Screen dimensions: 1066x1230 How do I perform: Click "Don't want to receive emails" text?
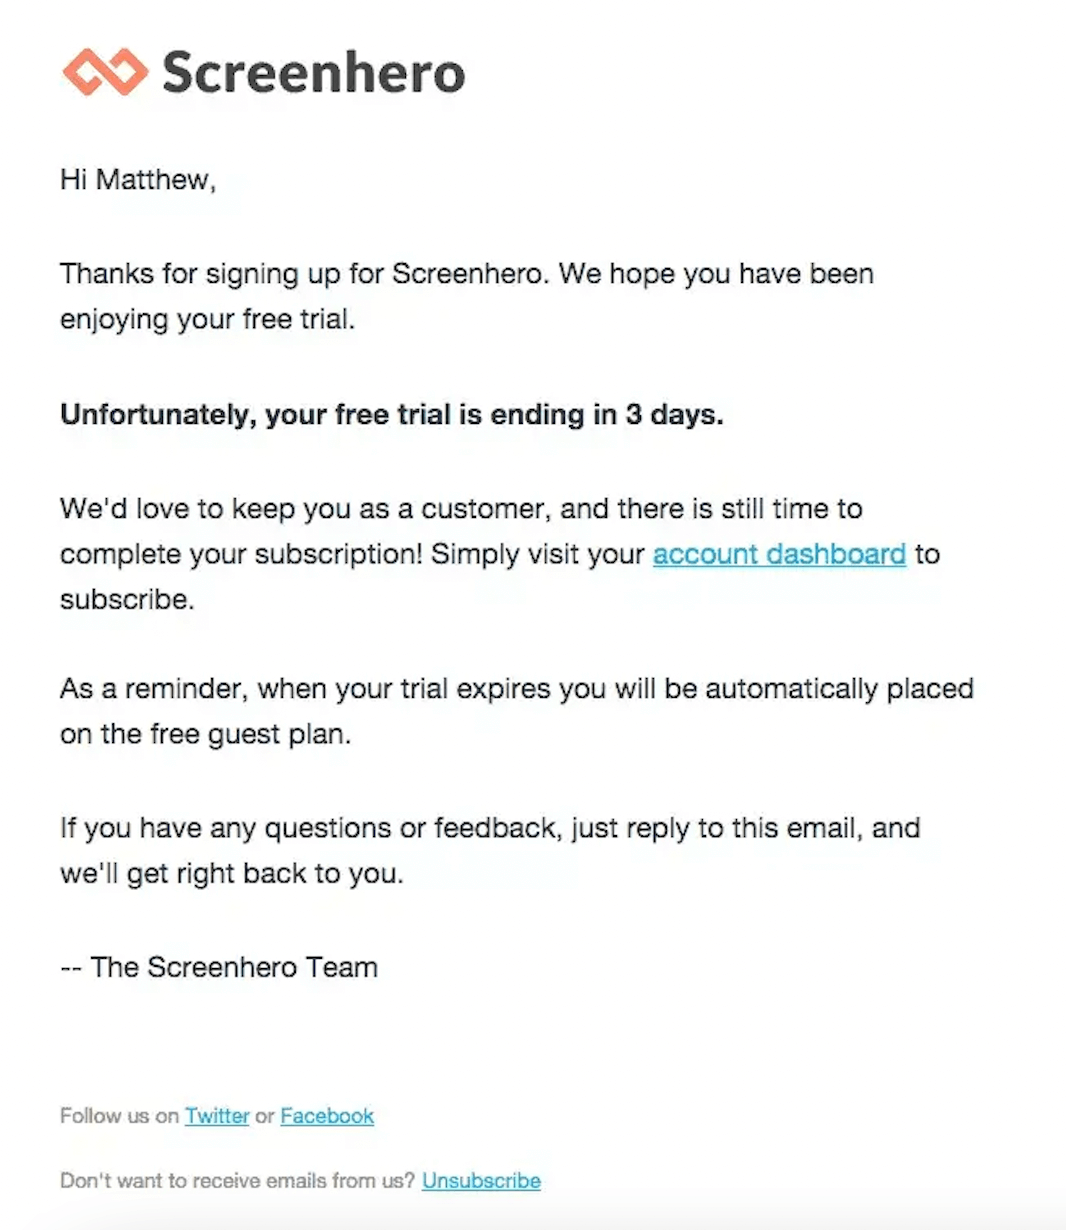(237, 1181)
